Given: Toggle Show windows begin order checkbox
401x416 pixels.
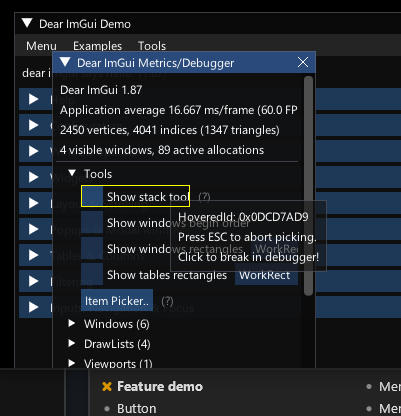Looking at the screenshot, I should (92, 222).
